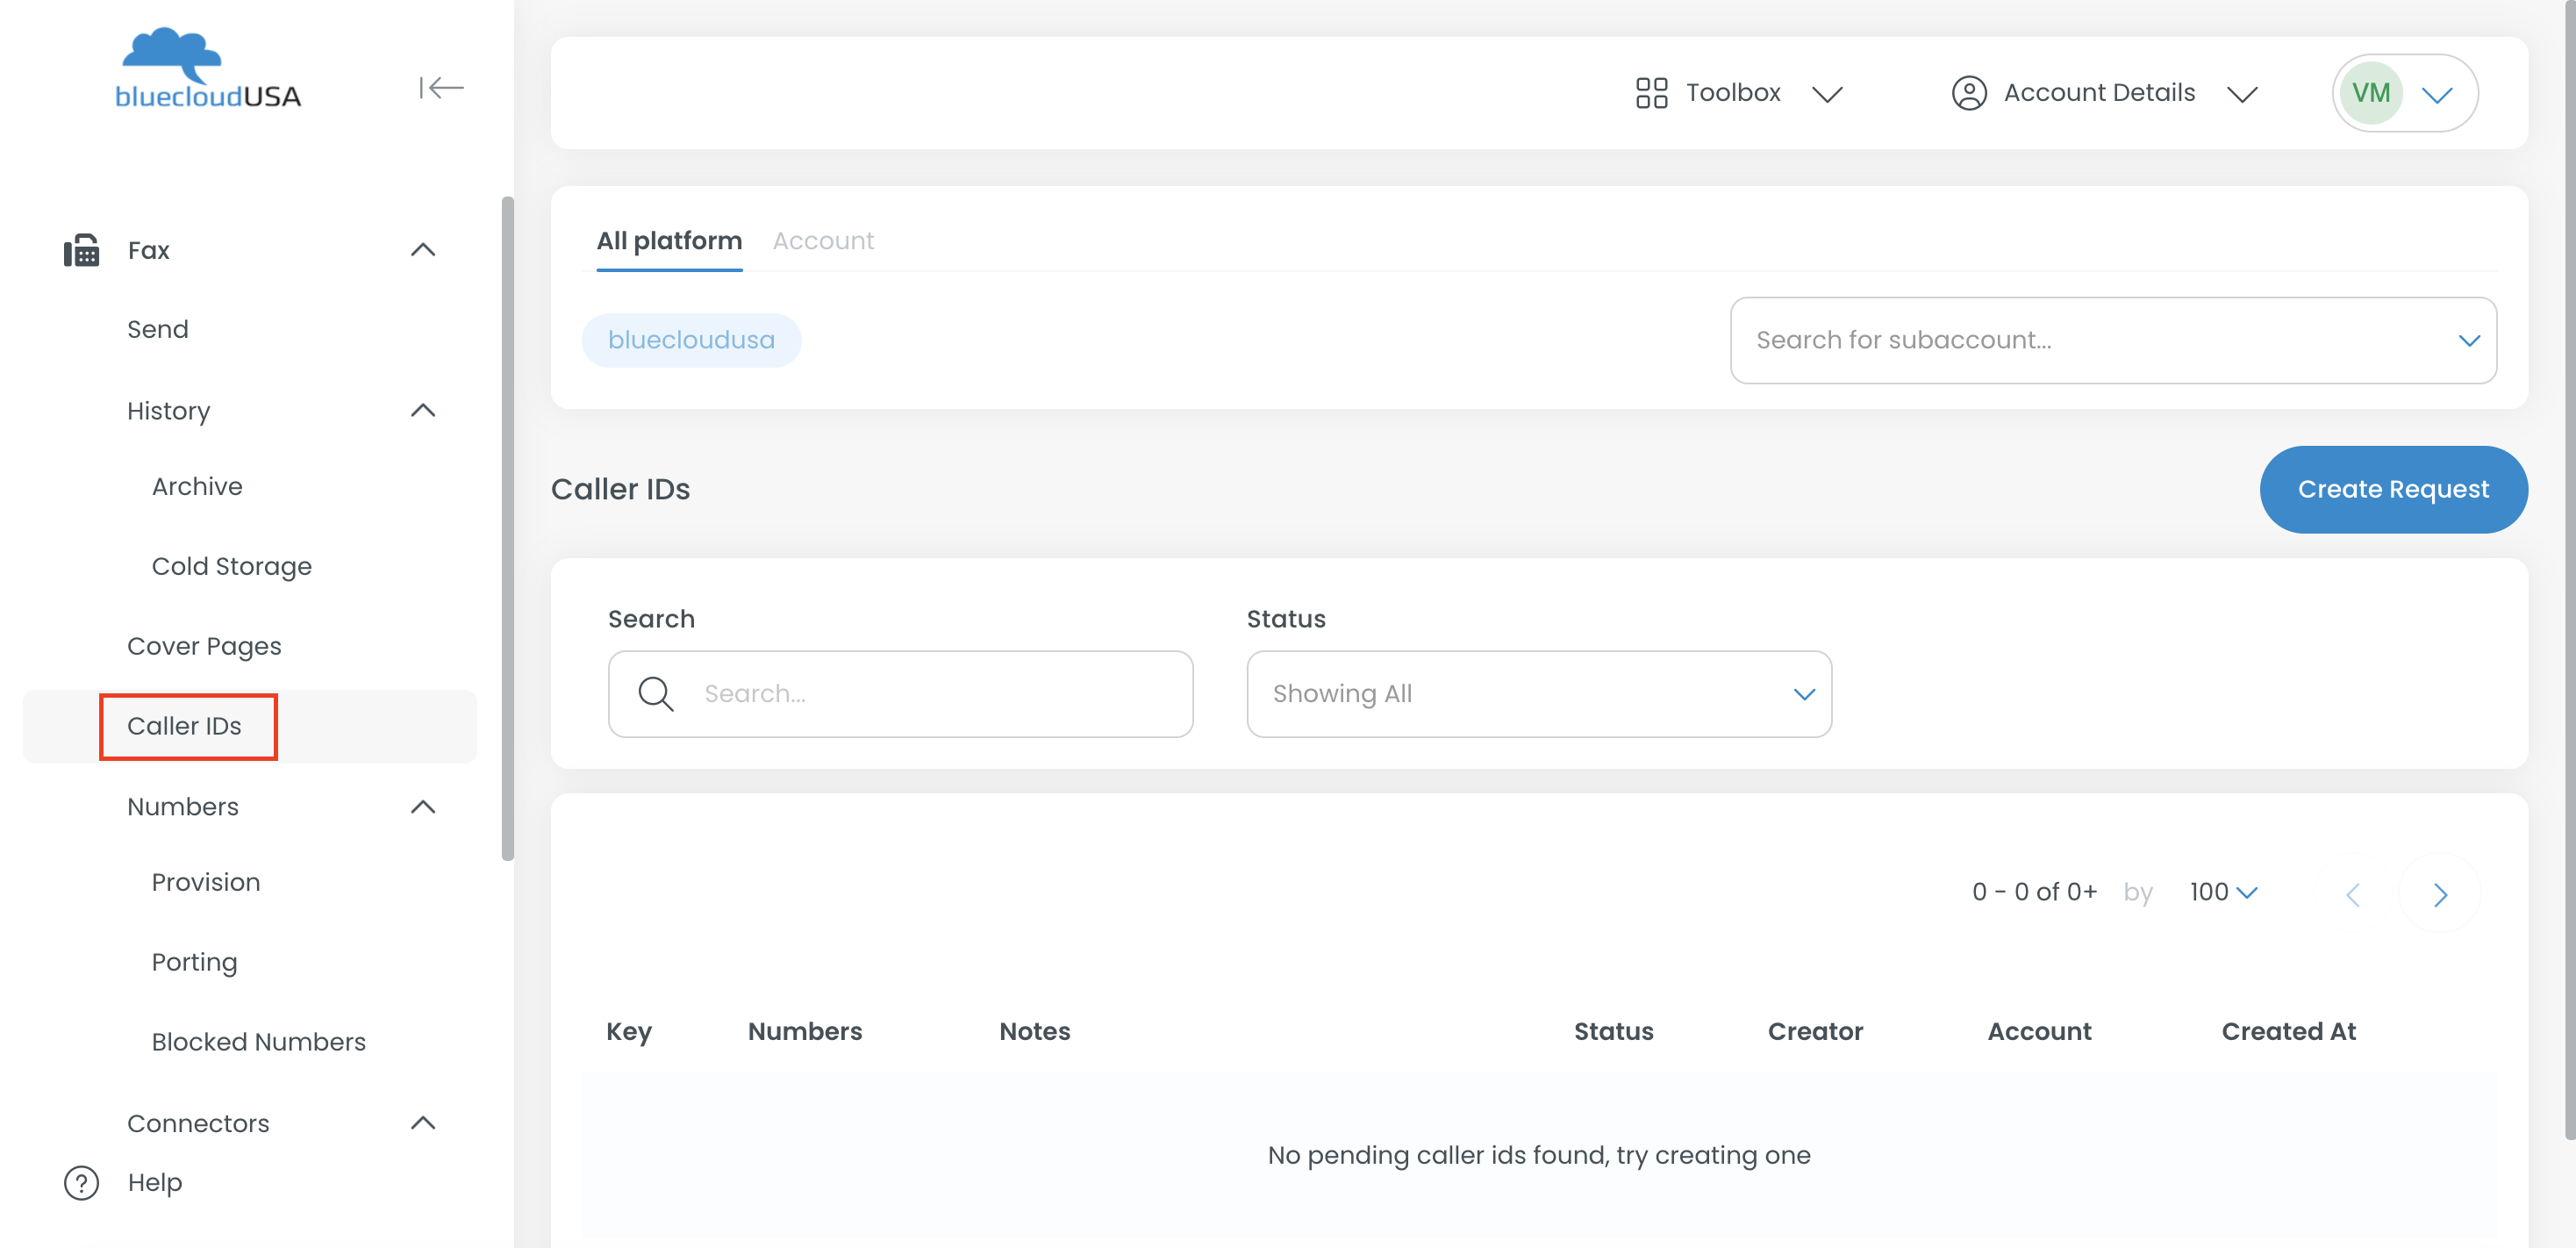Click the VM avatar circle
2576x1248 pixels.
2370,93
